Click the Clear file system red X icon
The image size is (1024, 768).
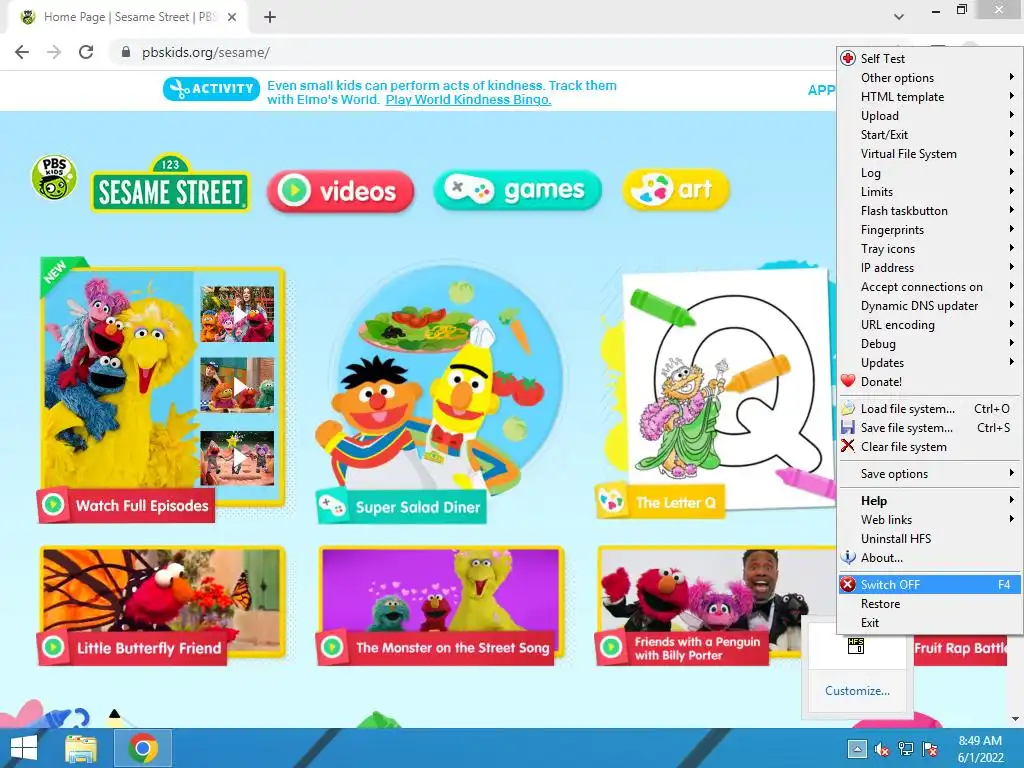[x=848, y=447]
